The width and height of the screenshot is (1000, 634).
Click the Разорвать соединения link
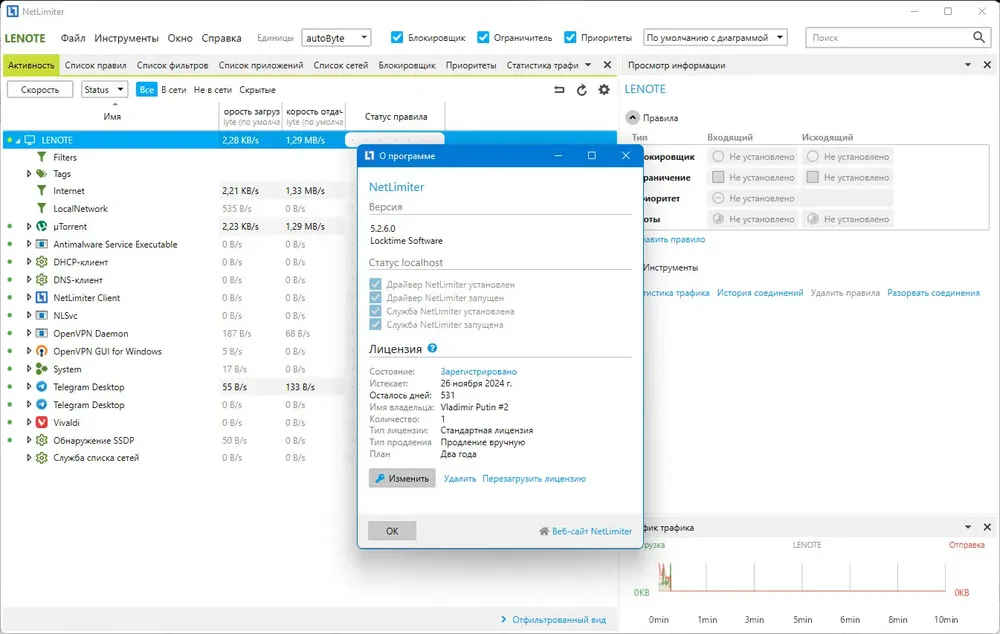(933, 293)
